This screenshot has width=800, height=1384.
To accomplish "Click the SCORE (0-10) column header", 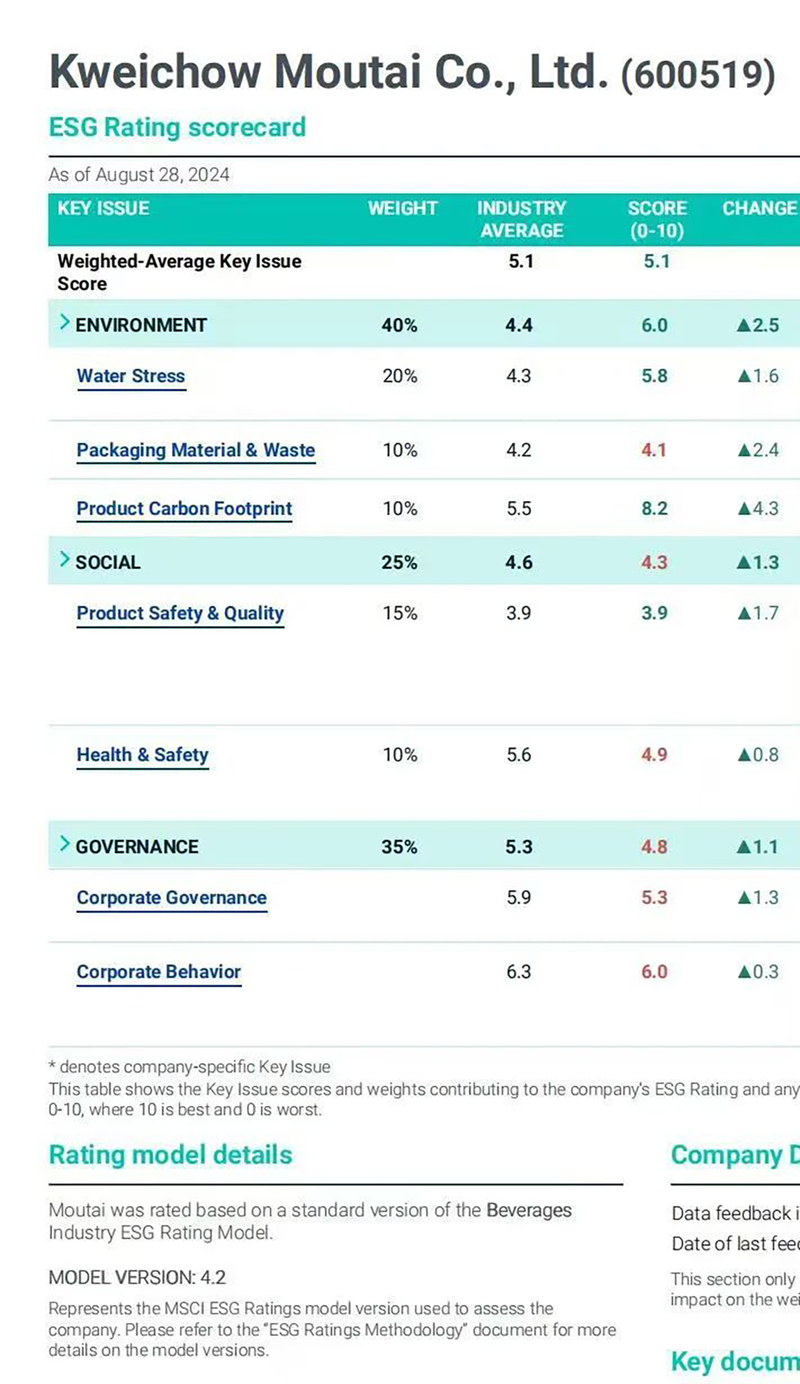I will 657,219.
